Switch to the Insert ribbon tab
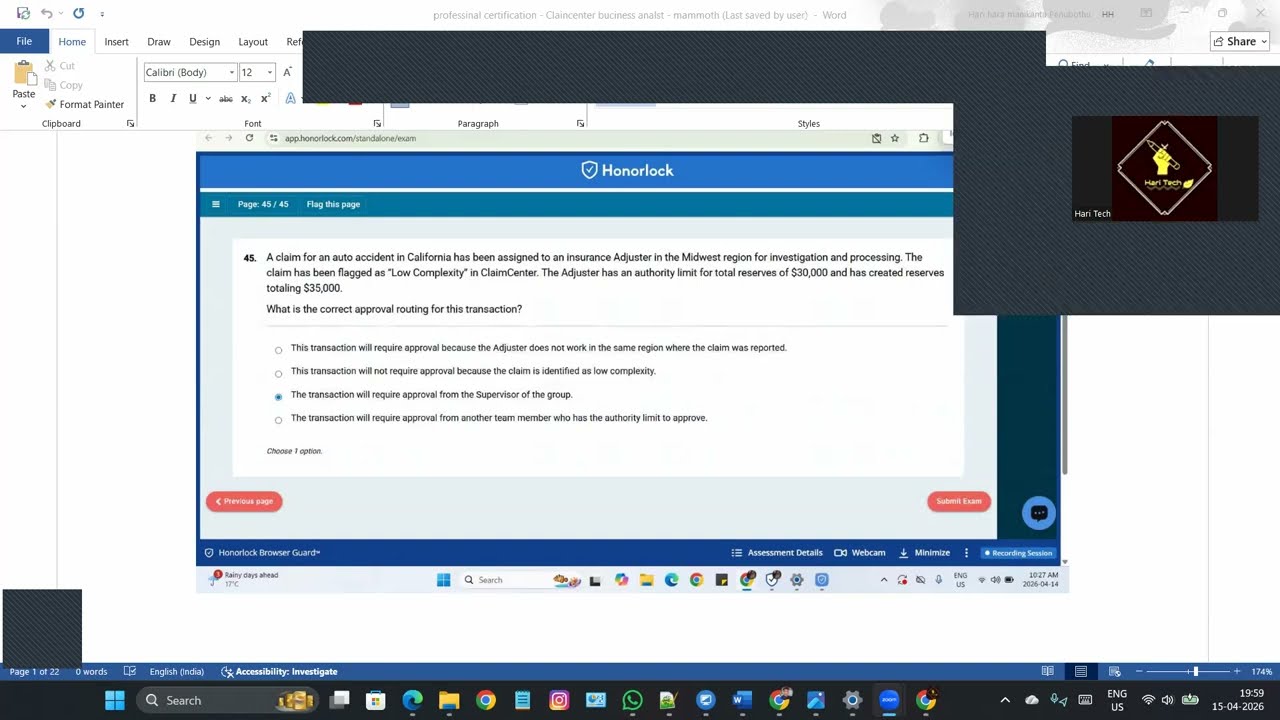 116,42
